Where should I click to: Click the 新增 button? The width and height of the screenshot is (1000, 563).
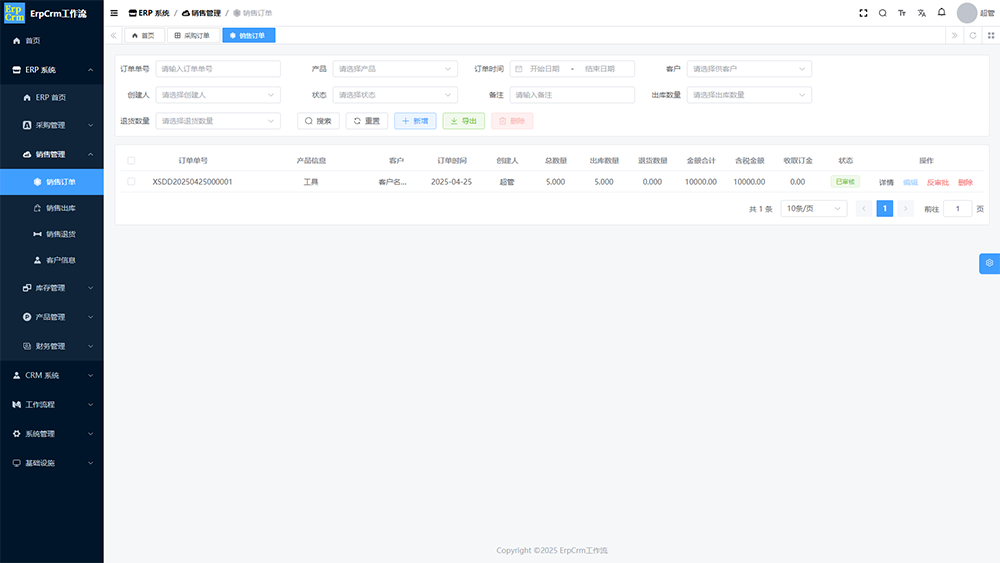pos(415,121)
